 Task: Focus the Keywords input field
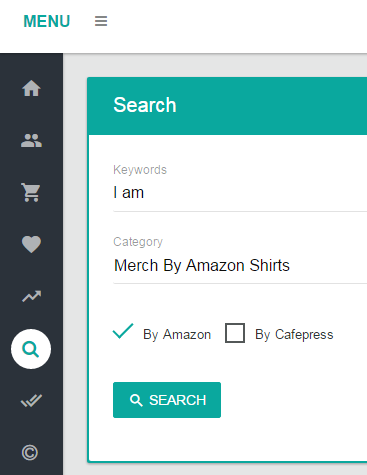click(x=240, y=193)
